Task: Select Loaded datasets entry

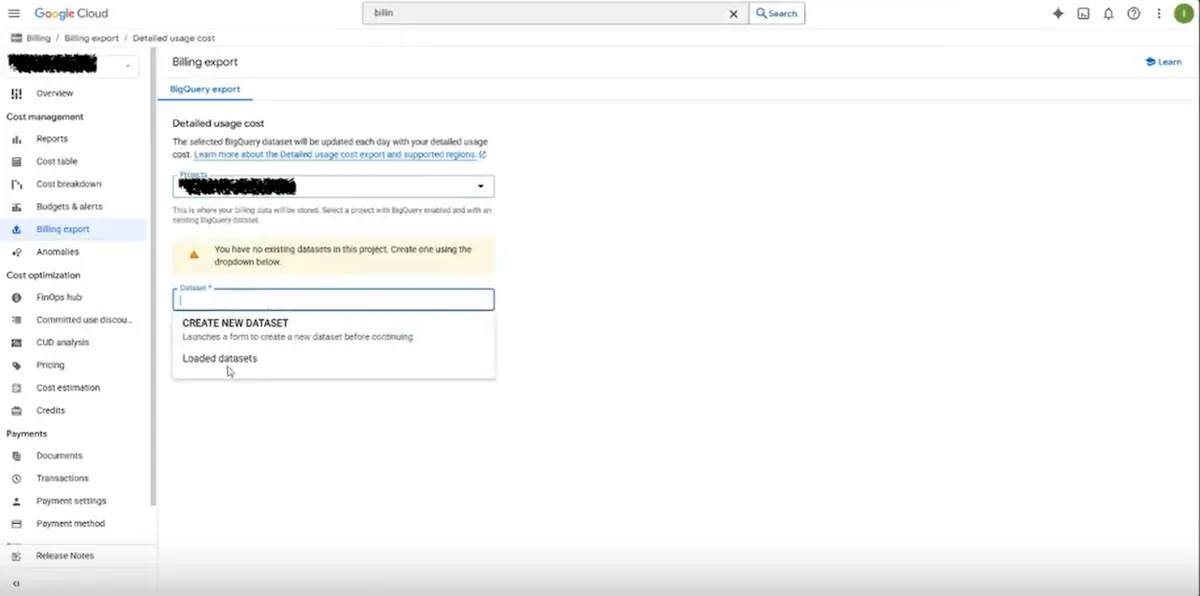Action: coord(219,358)
